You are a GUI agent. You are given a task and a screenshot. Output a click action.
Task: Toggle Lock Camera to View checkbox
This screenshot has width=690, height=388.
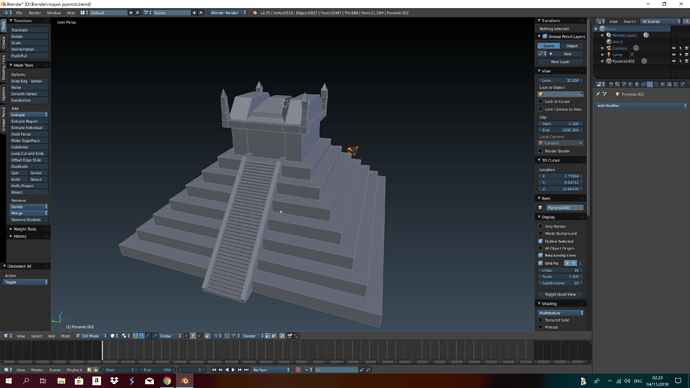[x=540, y=109]
